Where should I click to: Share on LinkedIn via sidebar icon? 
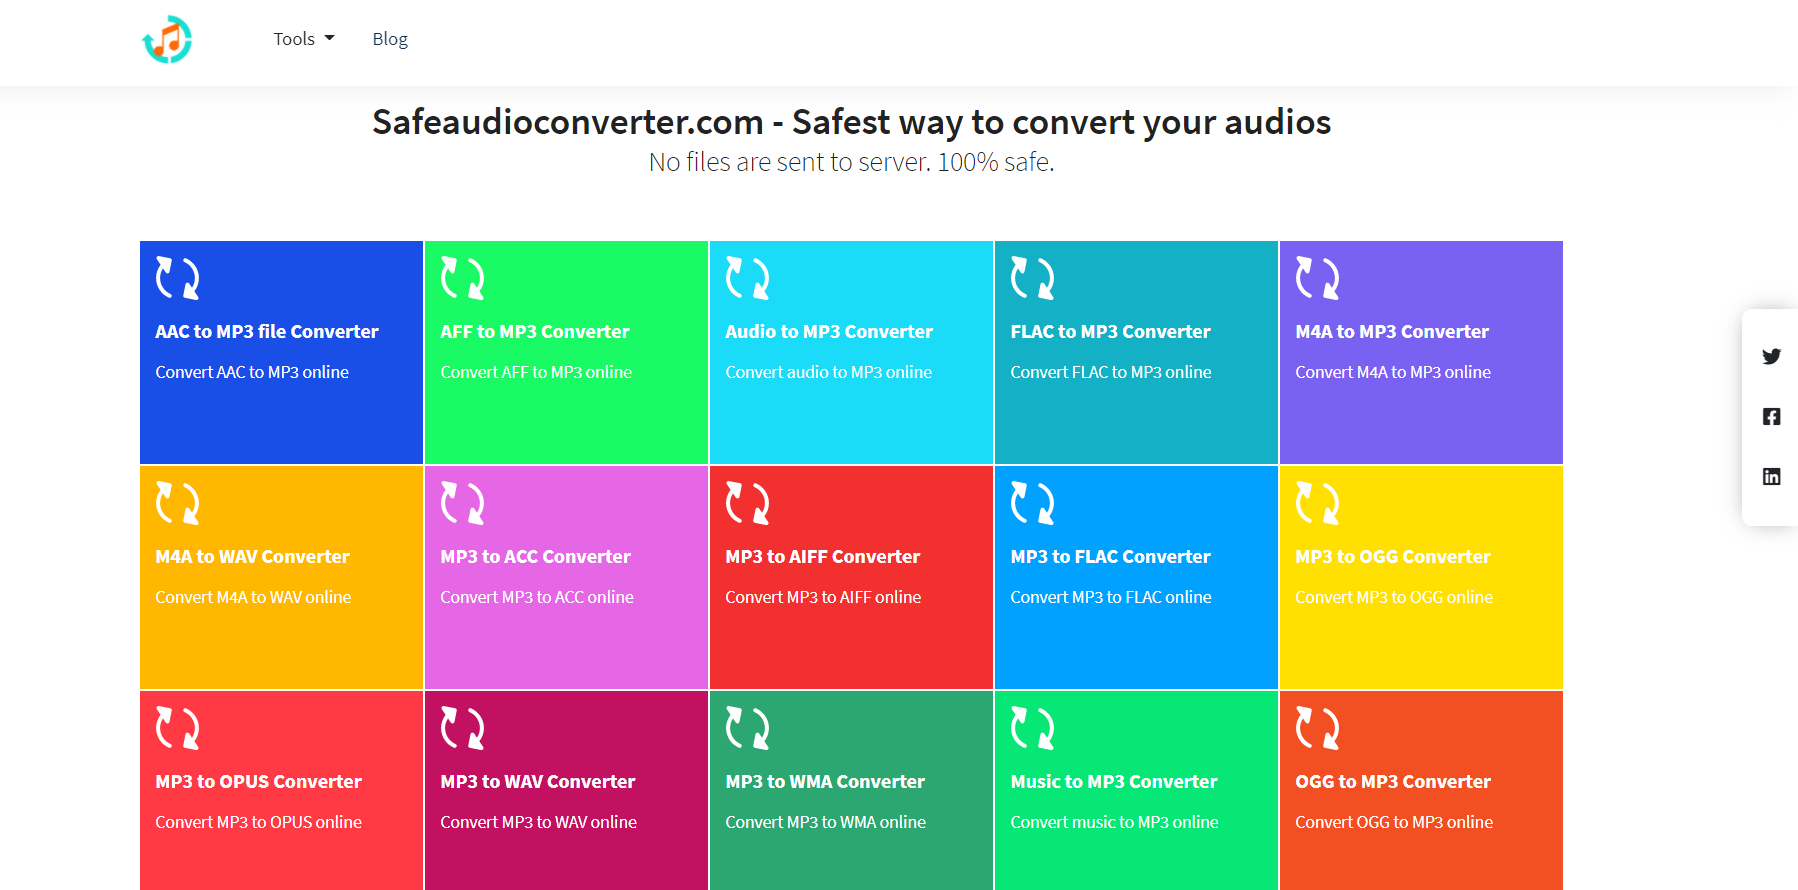1771,476
